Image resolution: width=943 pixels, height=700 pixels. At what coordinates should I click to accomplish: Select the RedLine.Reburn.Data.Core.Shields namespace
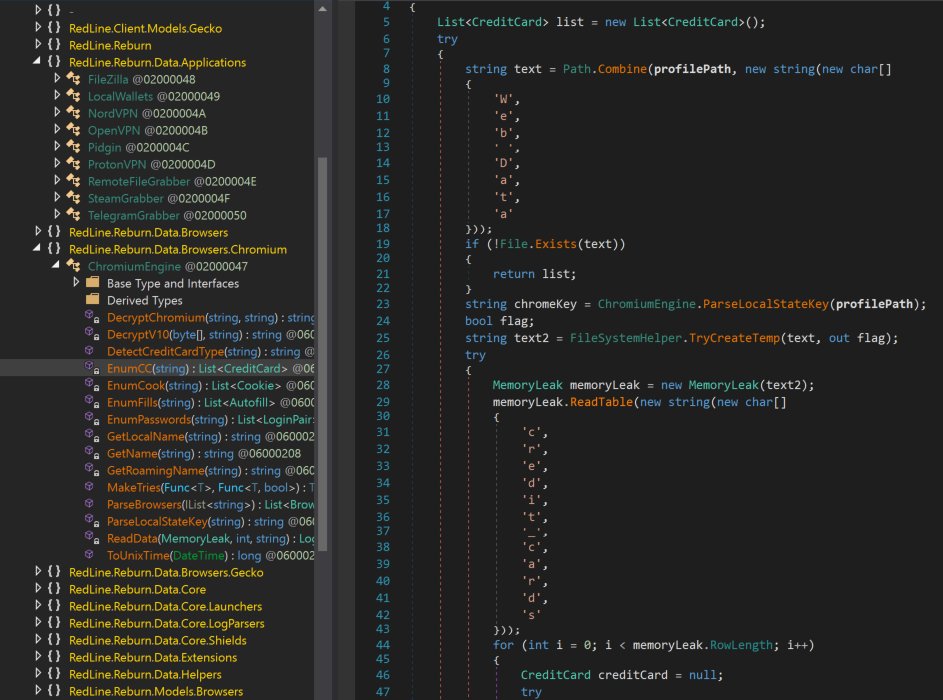[x=158, y=640]
